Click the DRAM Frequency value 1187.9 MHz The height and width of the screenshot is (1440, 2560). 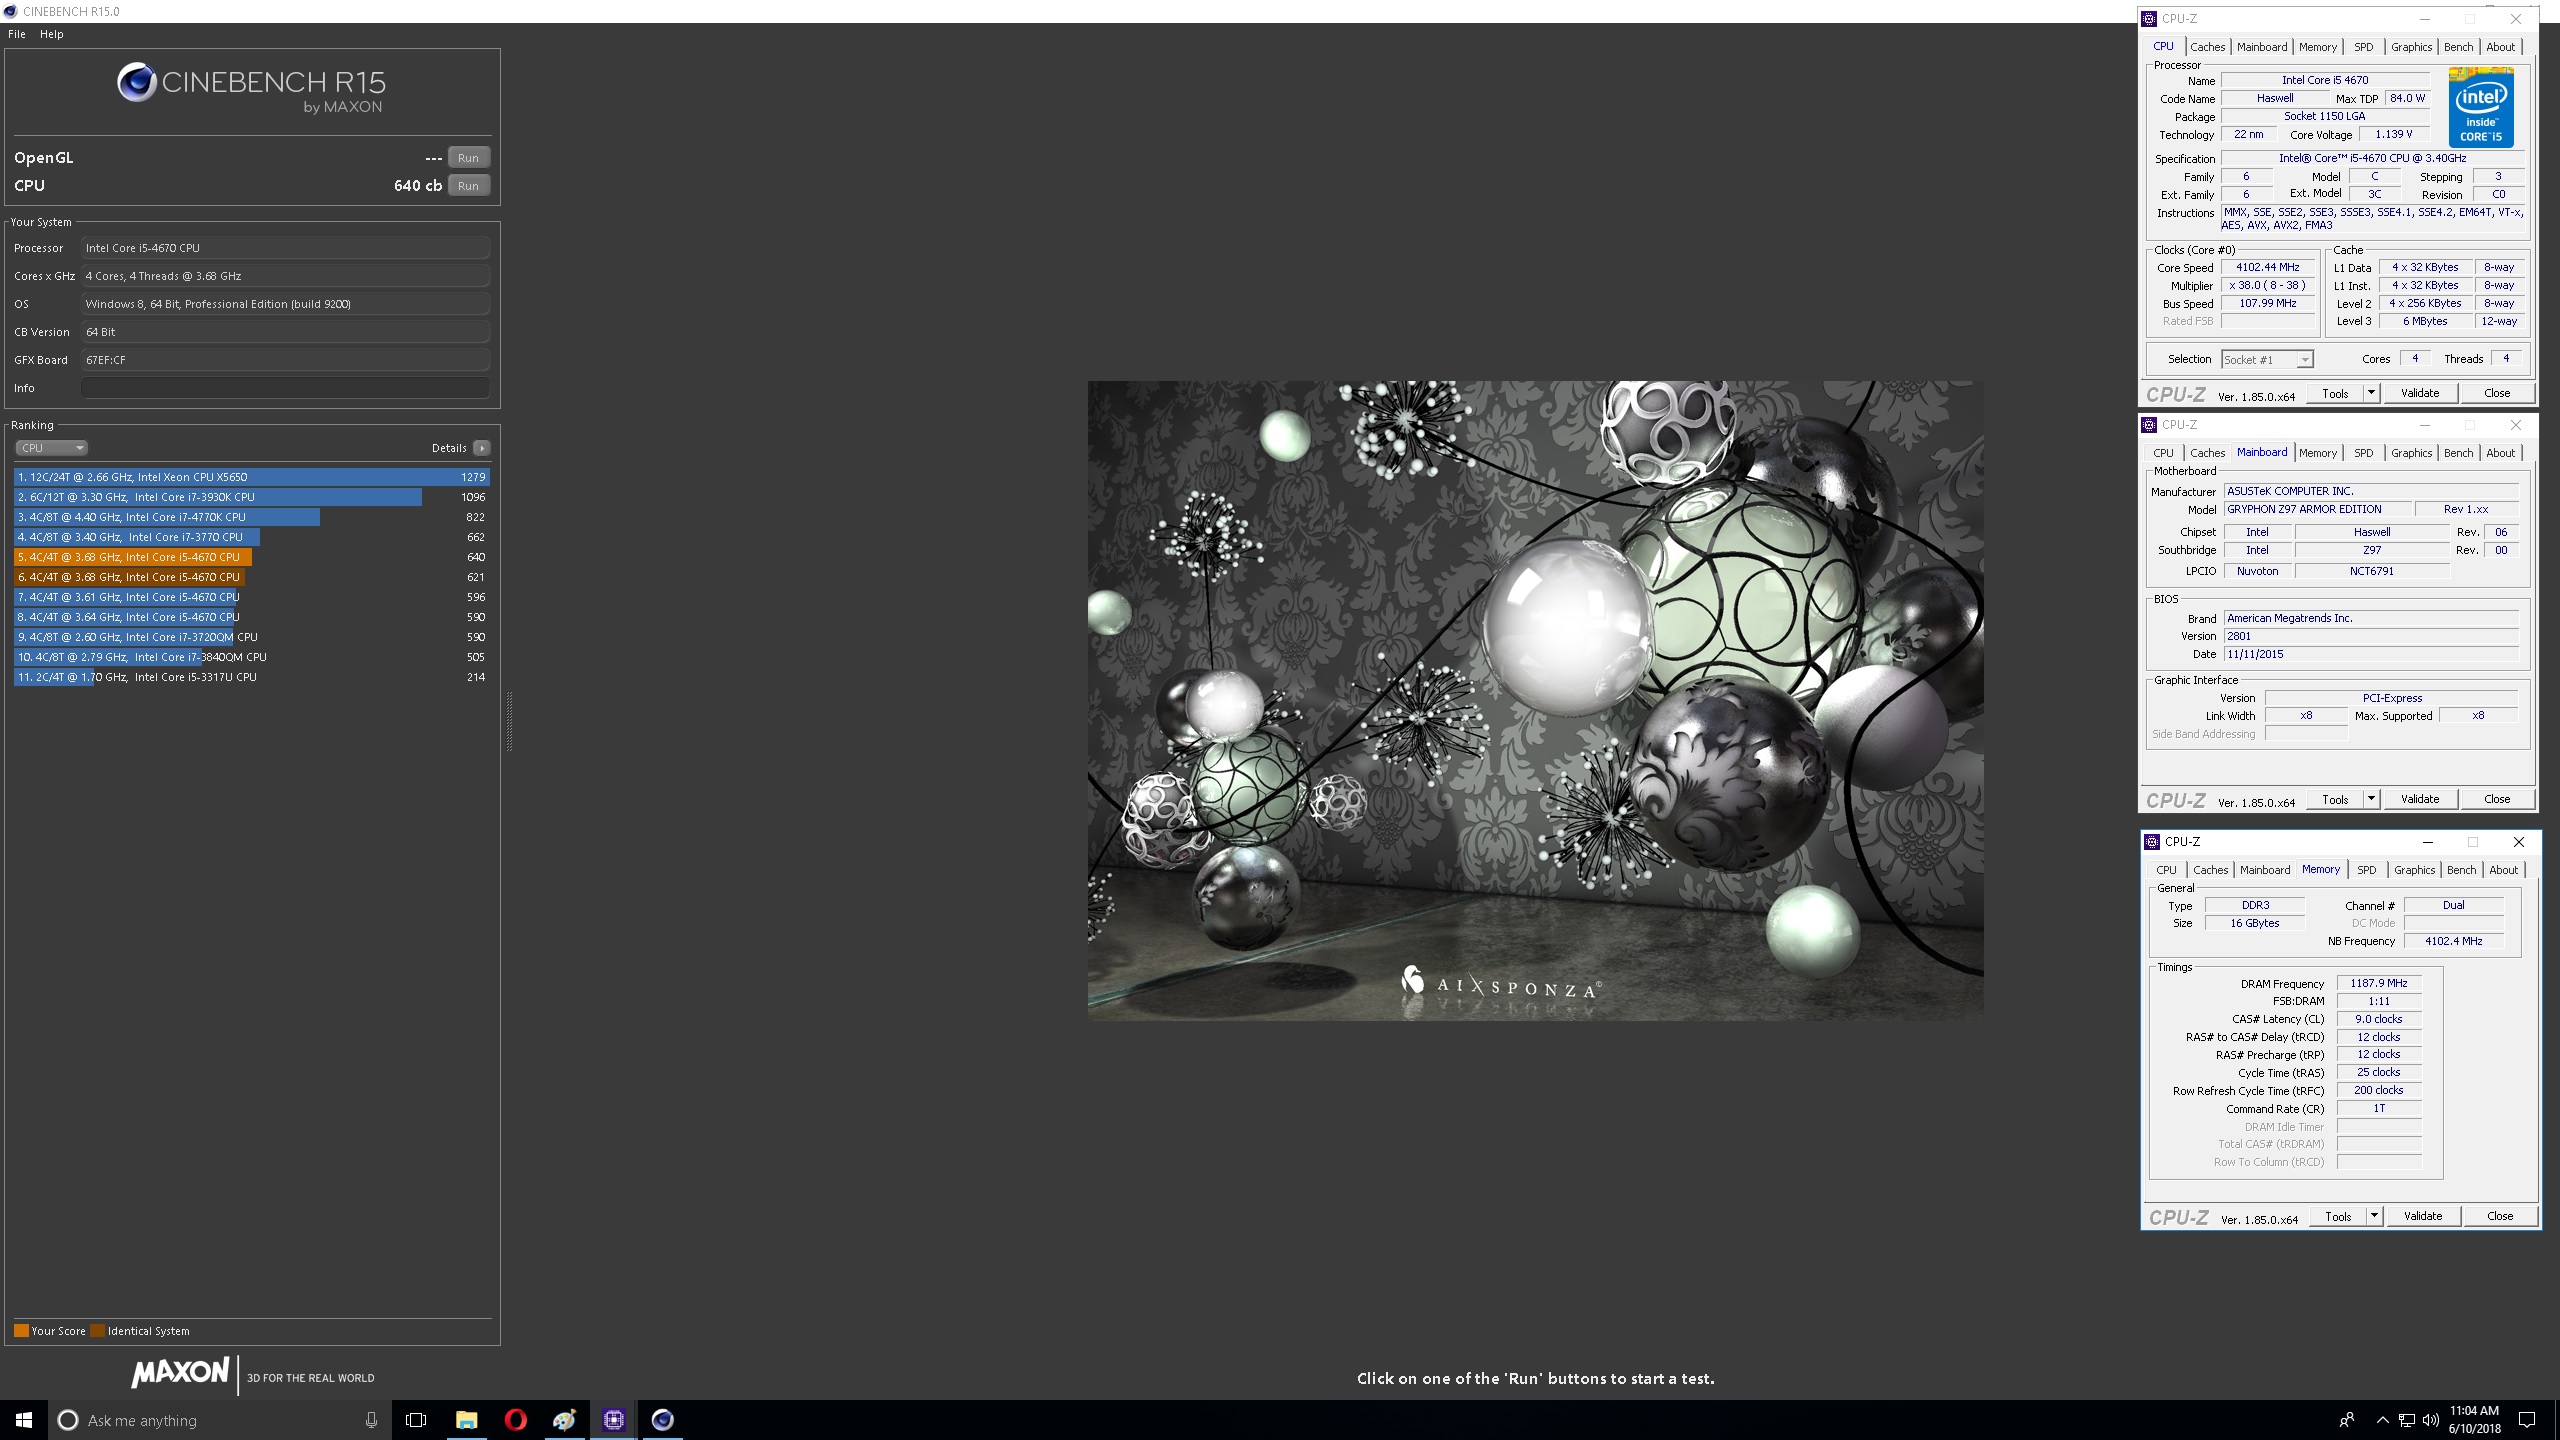click(2379, 984)
